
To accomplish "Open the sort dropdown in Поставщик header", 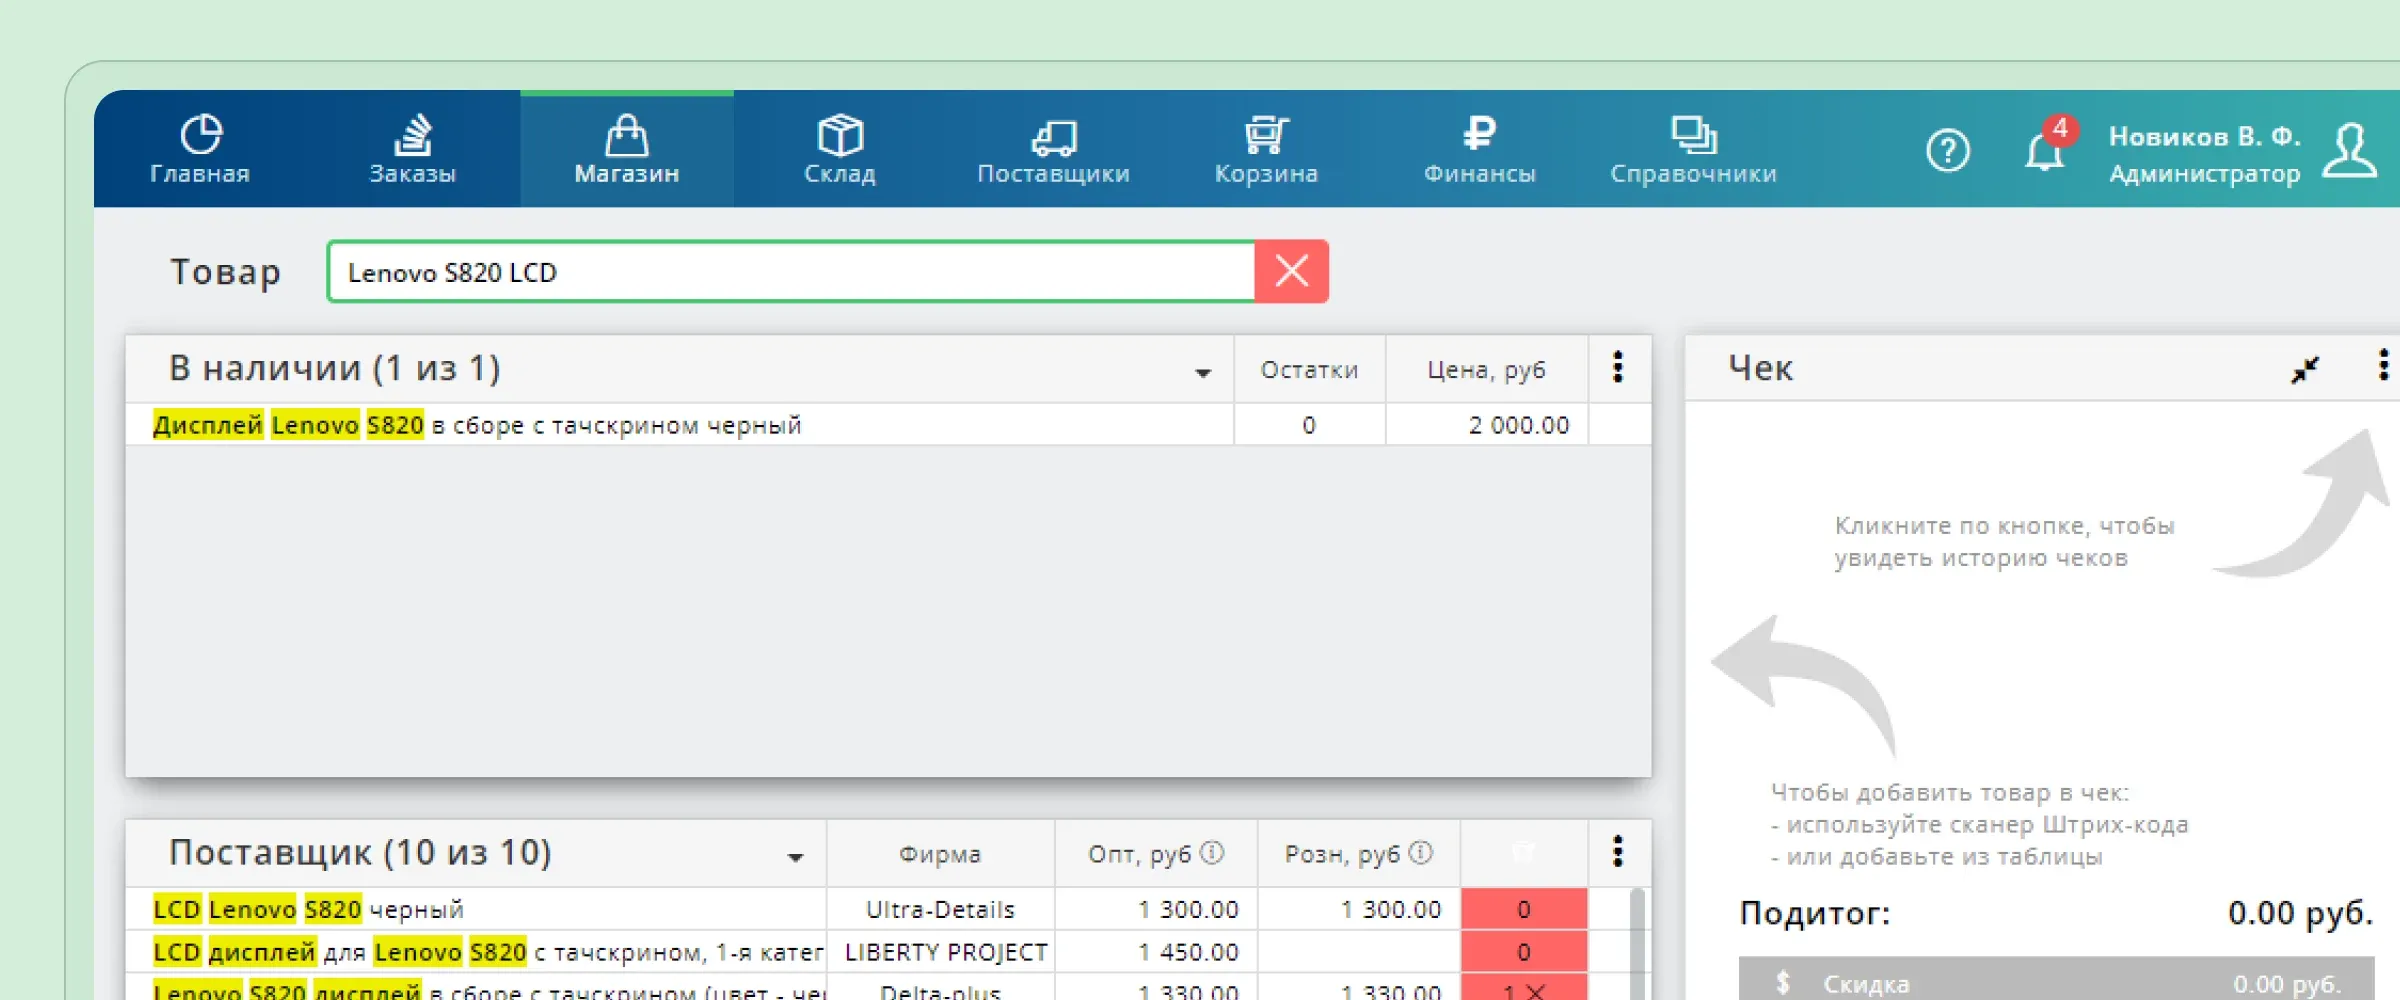I will [x=795, y=856].
